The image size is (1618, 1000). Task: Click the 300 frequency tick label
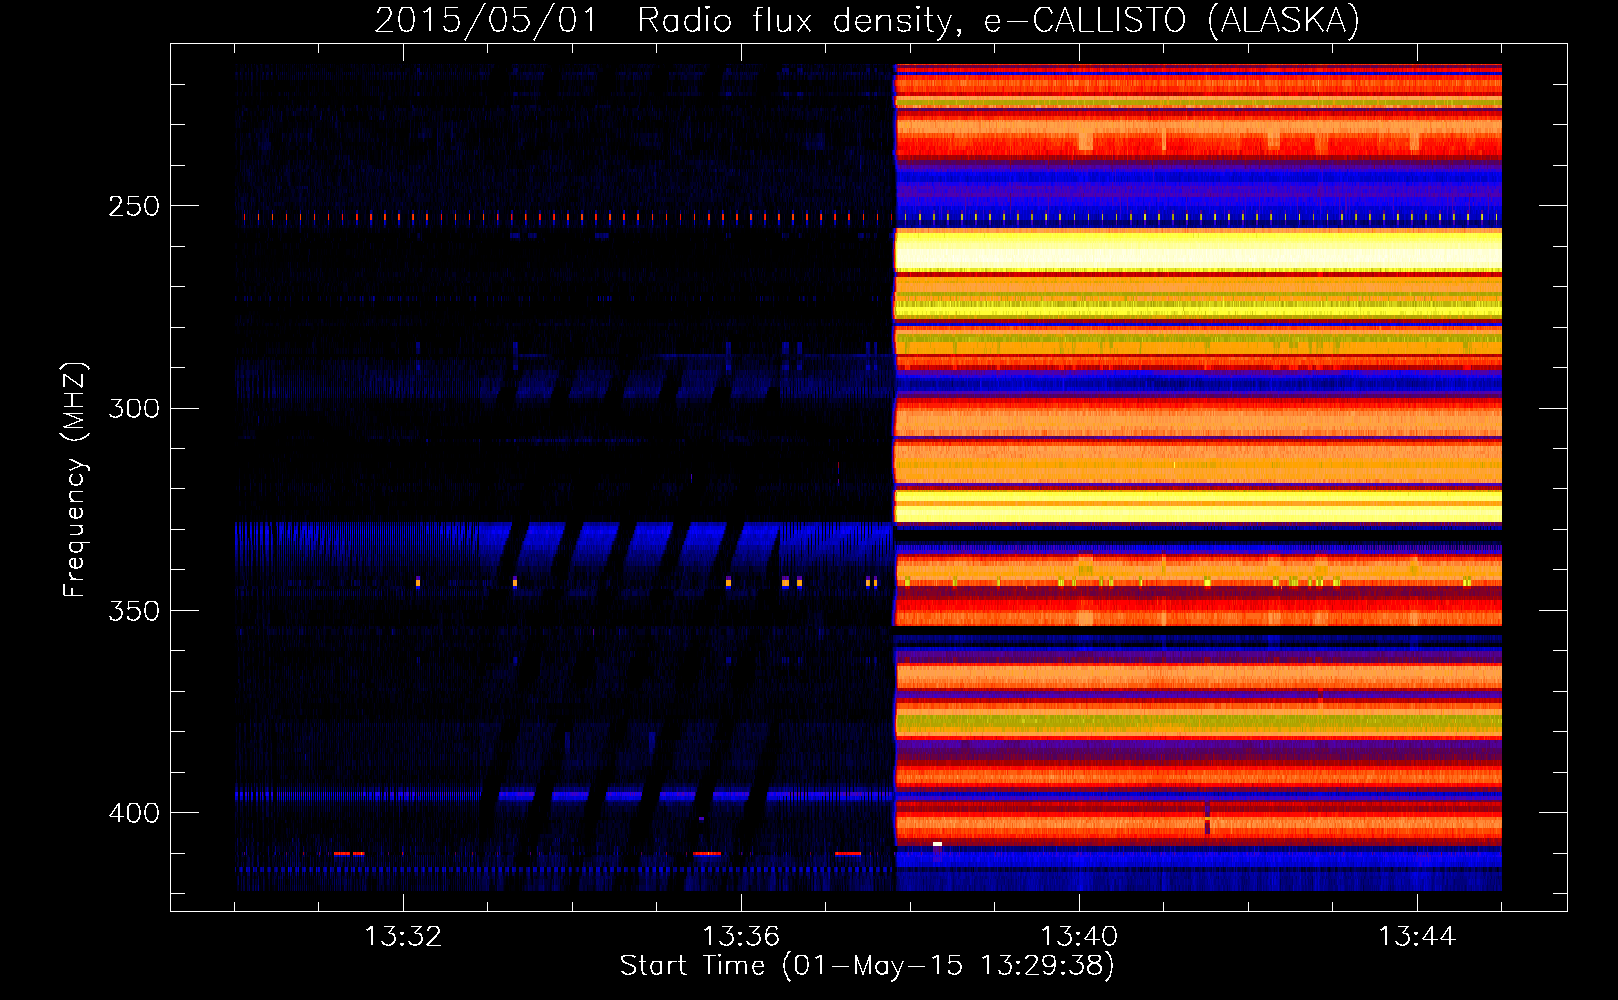tap(134, 408)
